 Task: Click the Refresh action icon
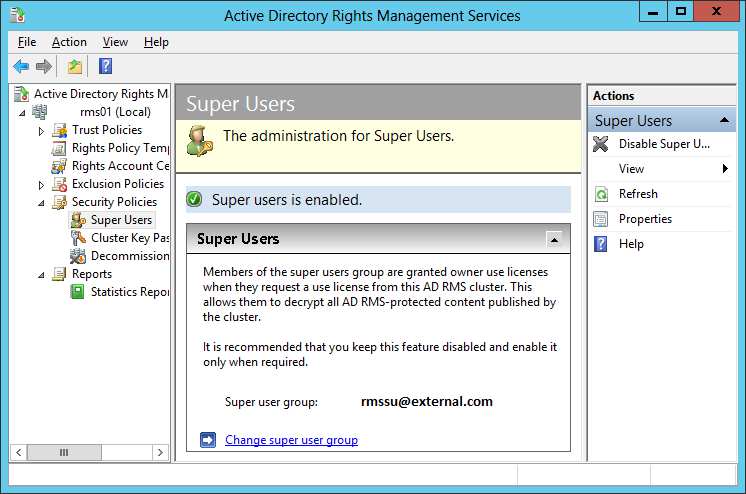[x=601, y=194]
